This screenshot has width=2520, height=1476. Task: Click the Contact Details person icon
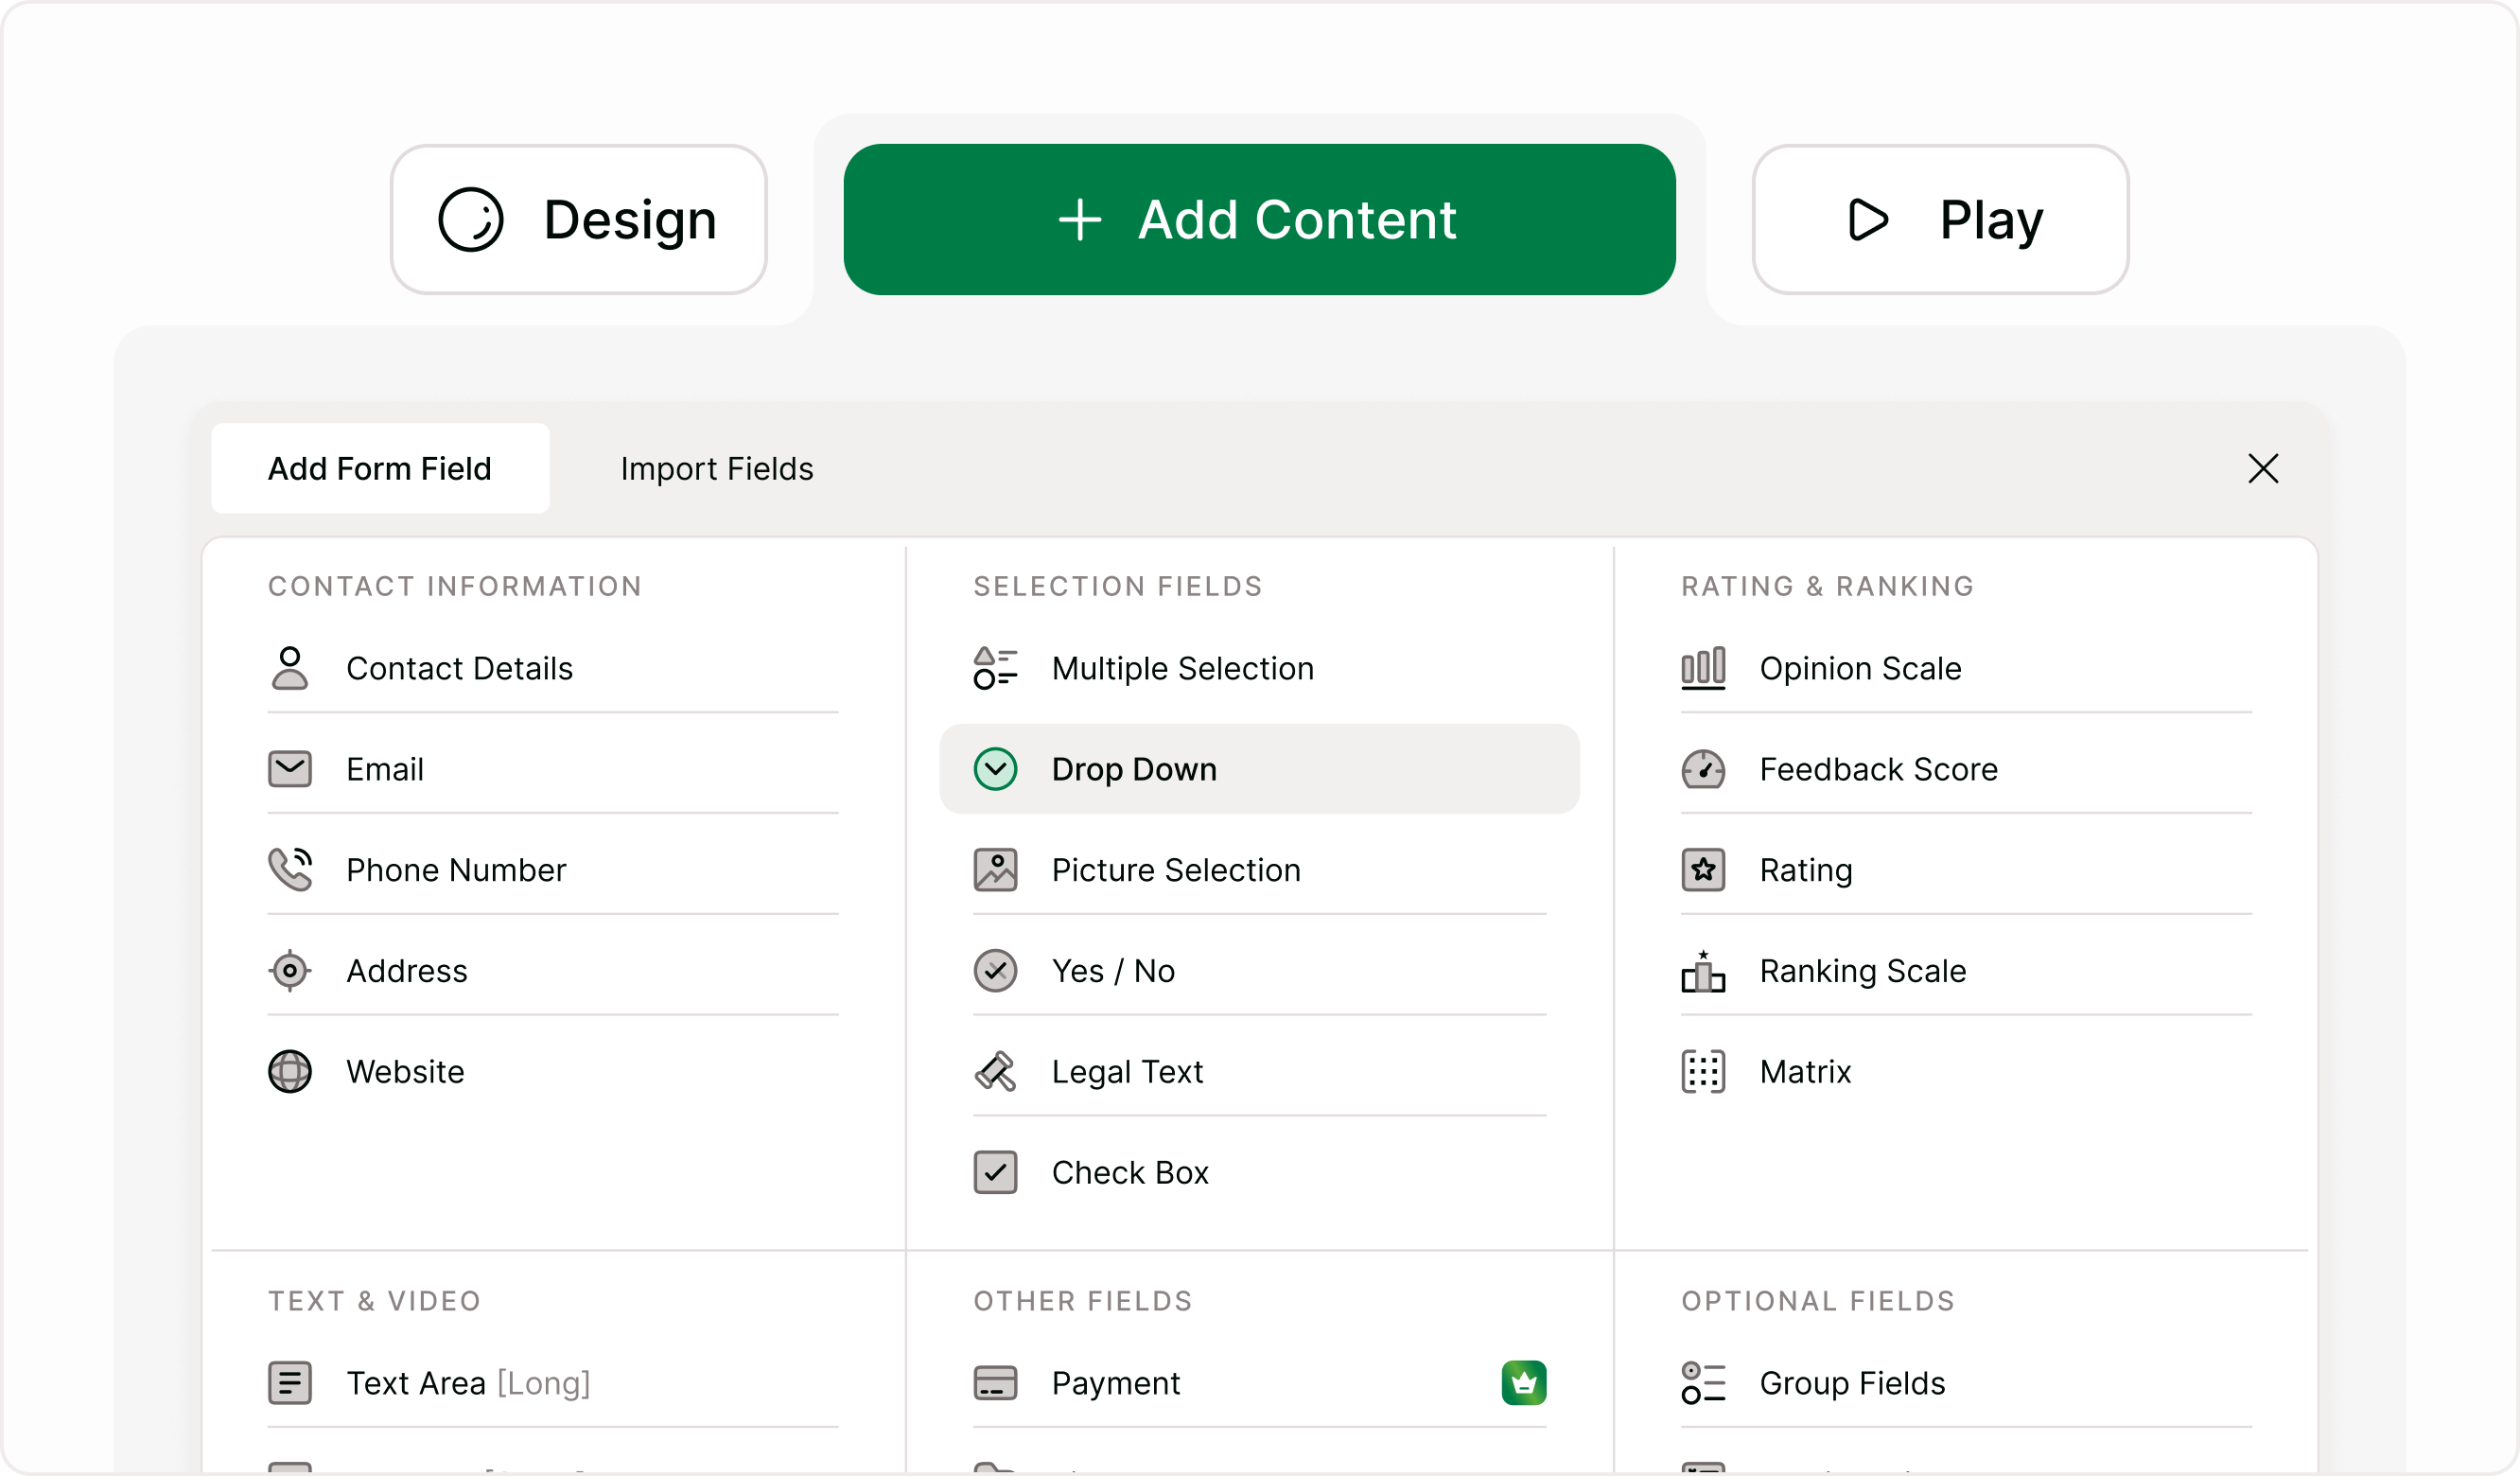[x=290, y=669]
